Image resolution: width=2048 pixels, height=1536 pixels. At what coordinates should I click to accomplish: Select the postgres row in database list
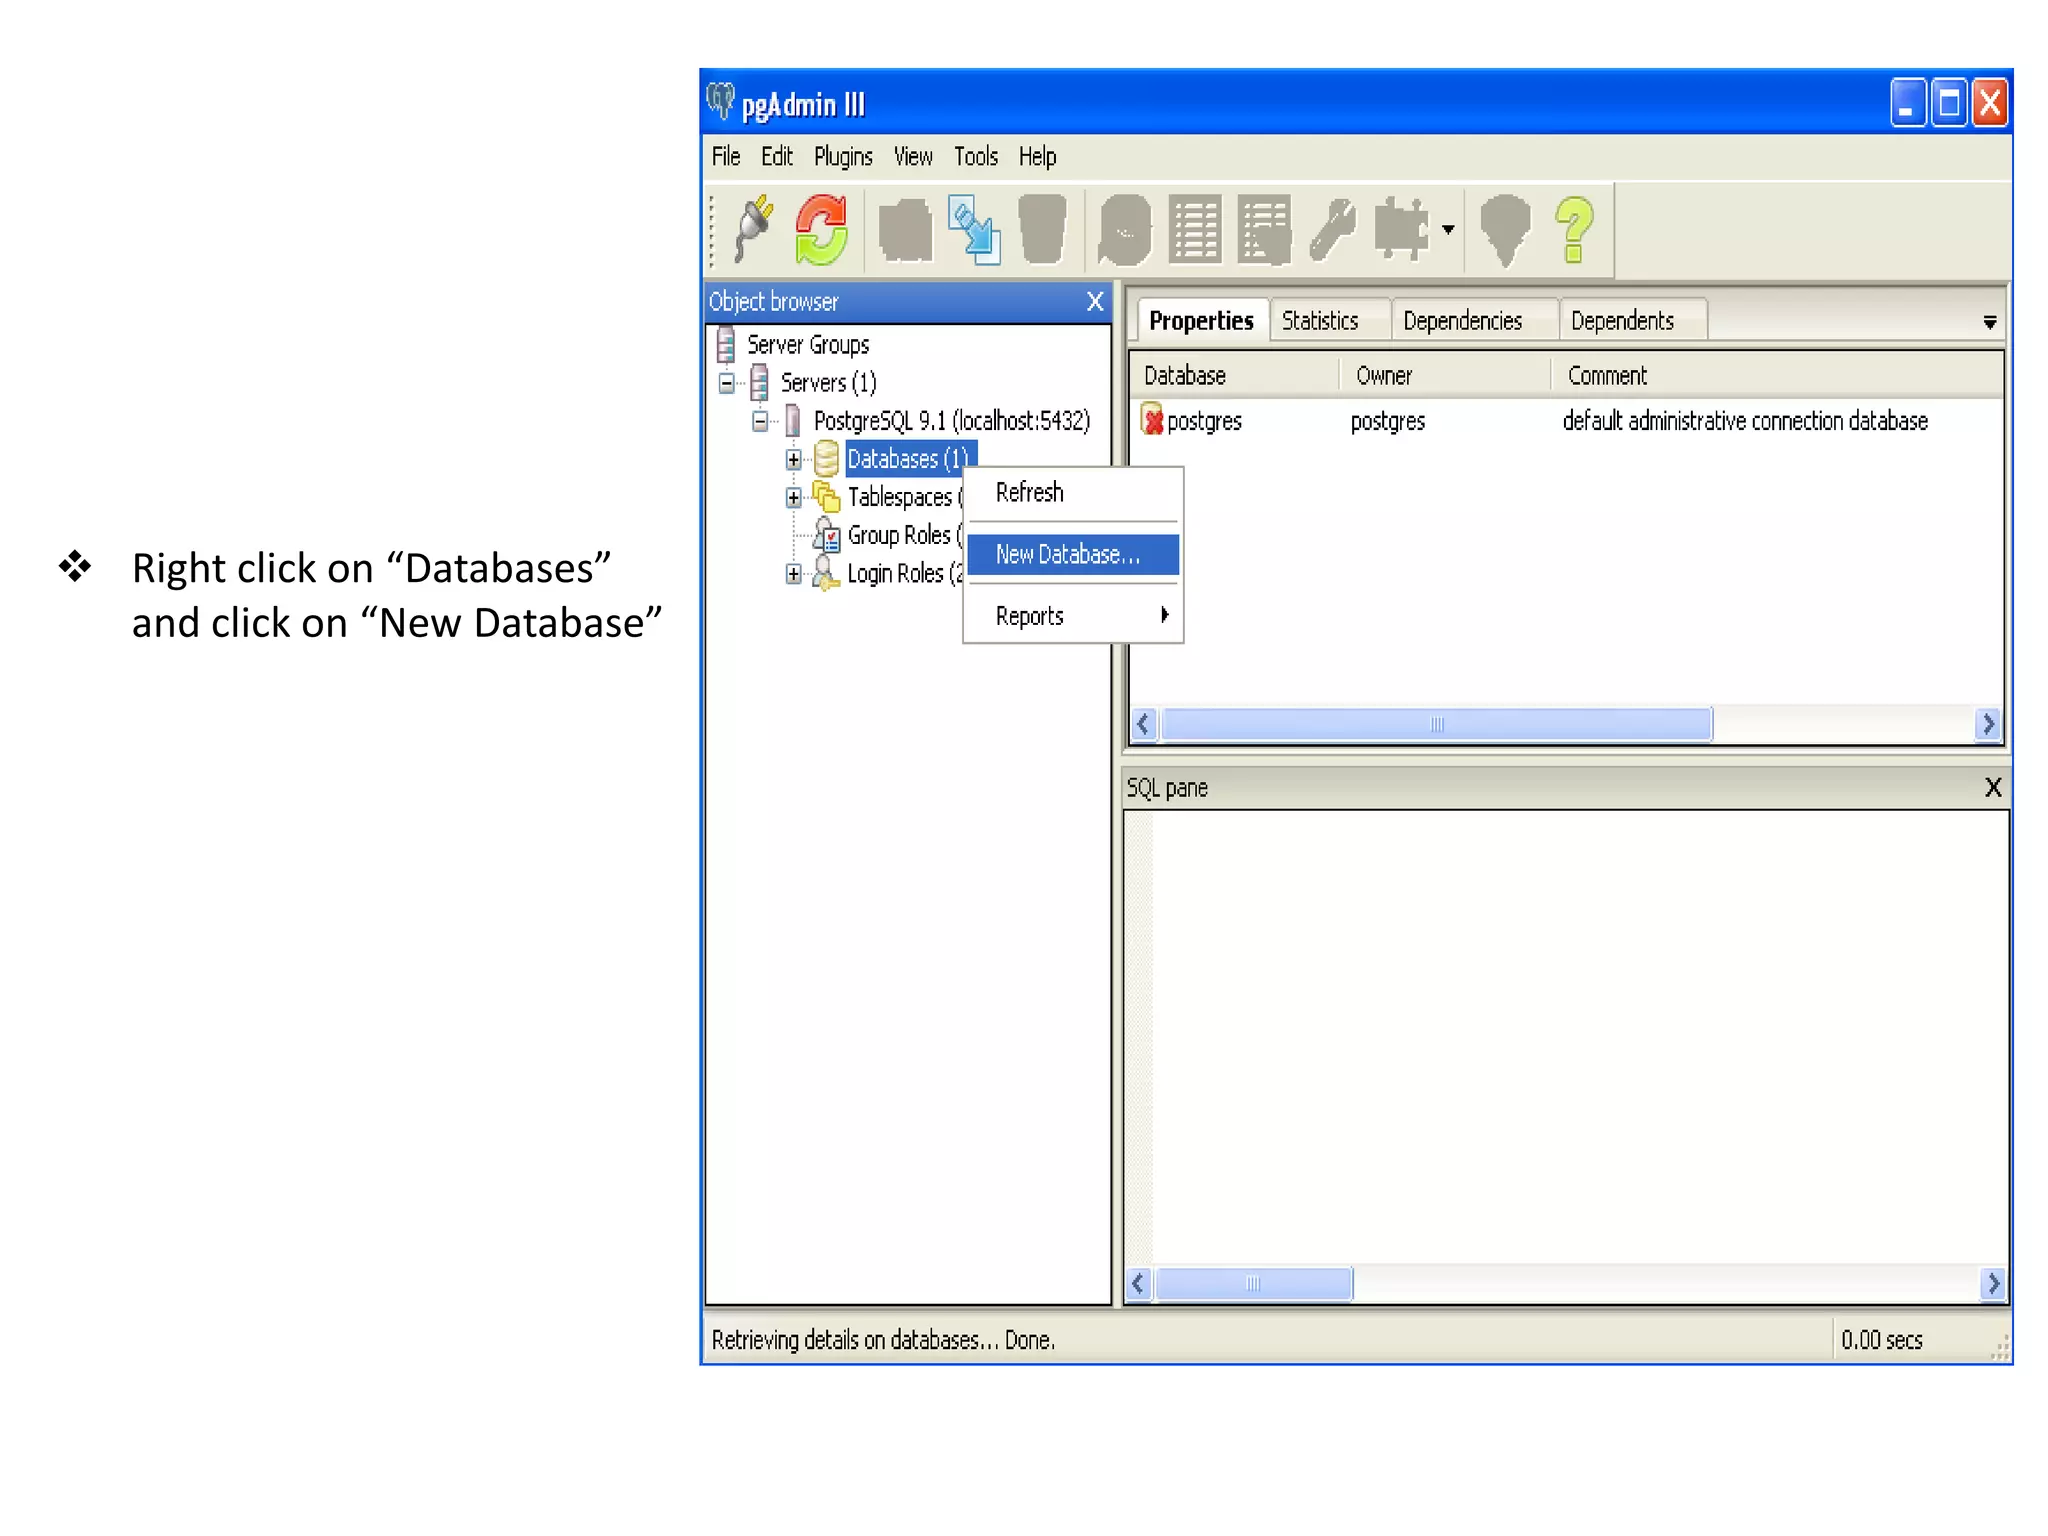click(x=1566, y=420)
